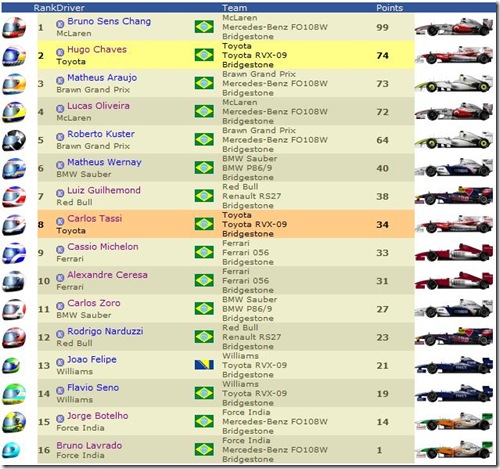Click helmet icon in Cassio Michelon row

coord(14,253)
